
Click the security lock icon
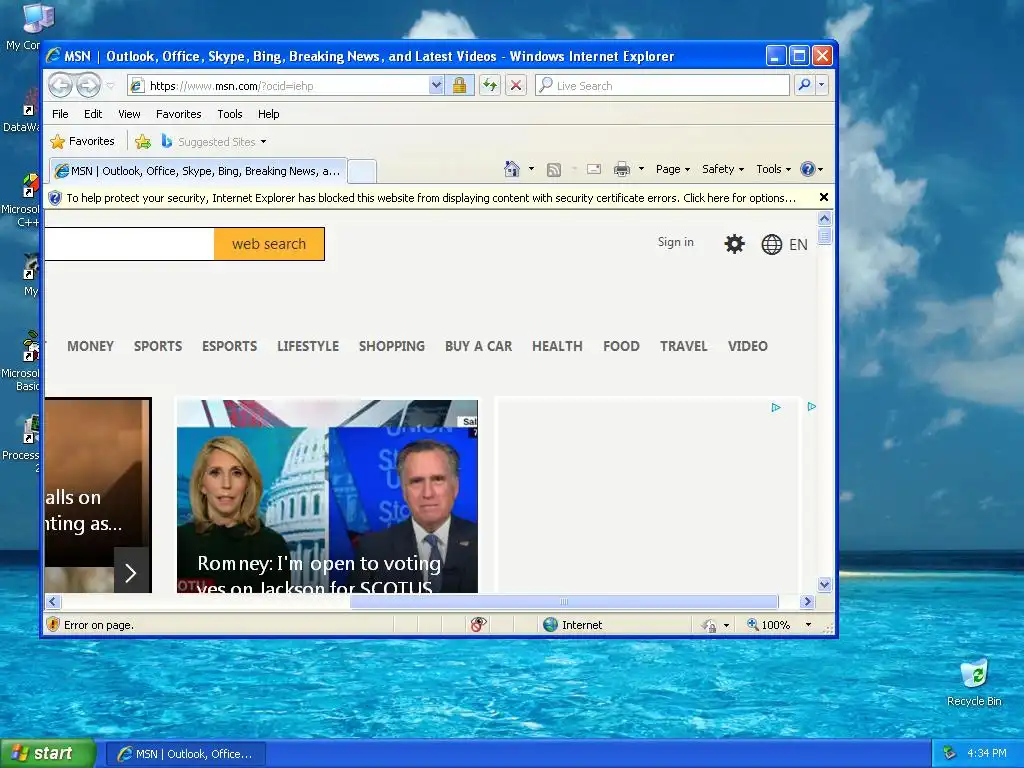point(460,86)
